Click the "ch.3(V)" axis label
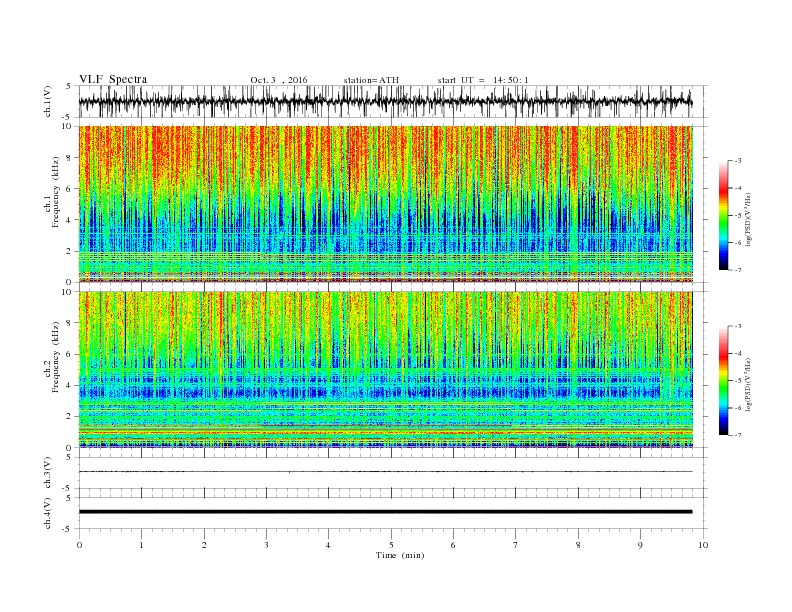This screenshot has width=792, height=612. coord(48,473)
